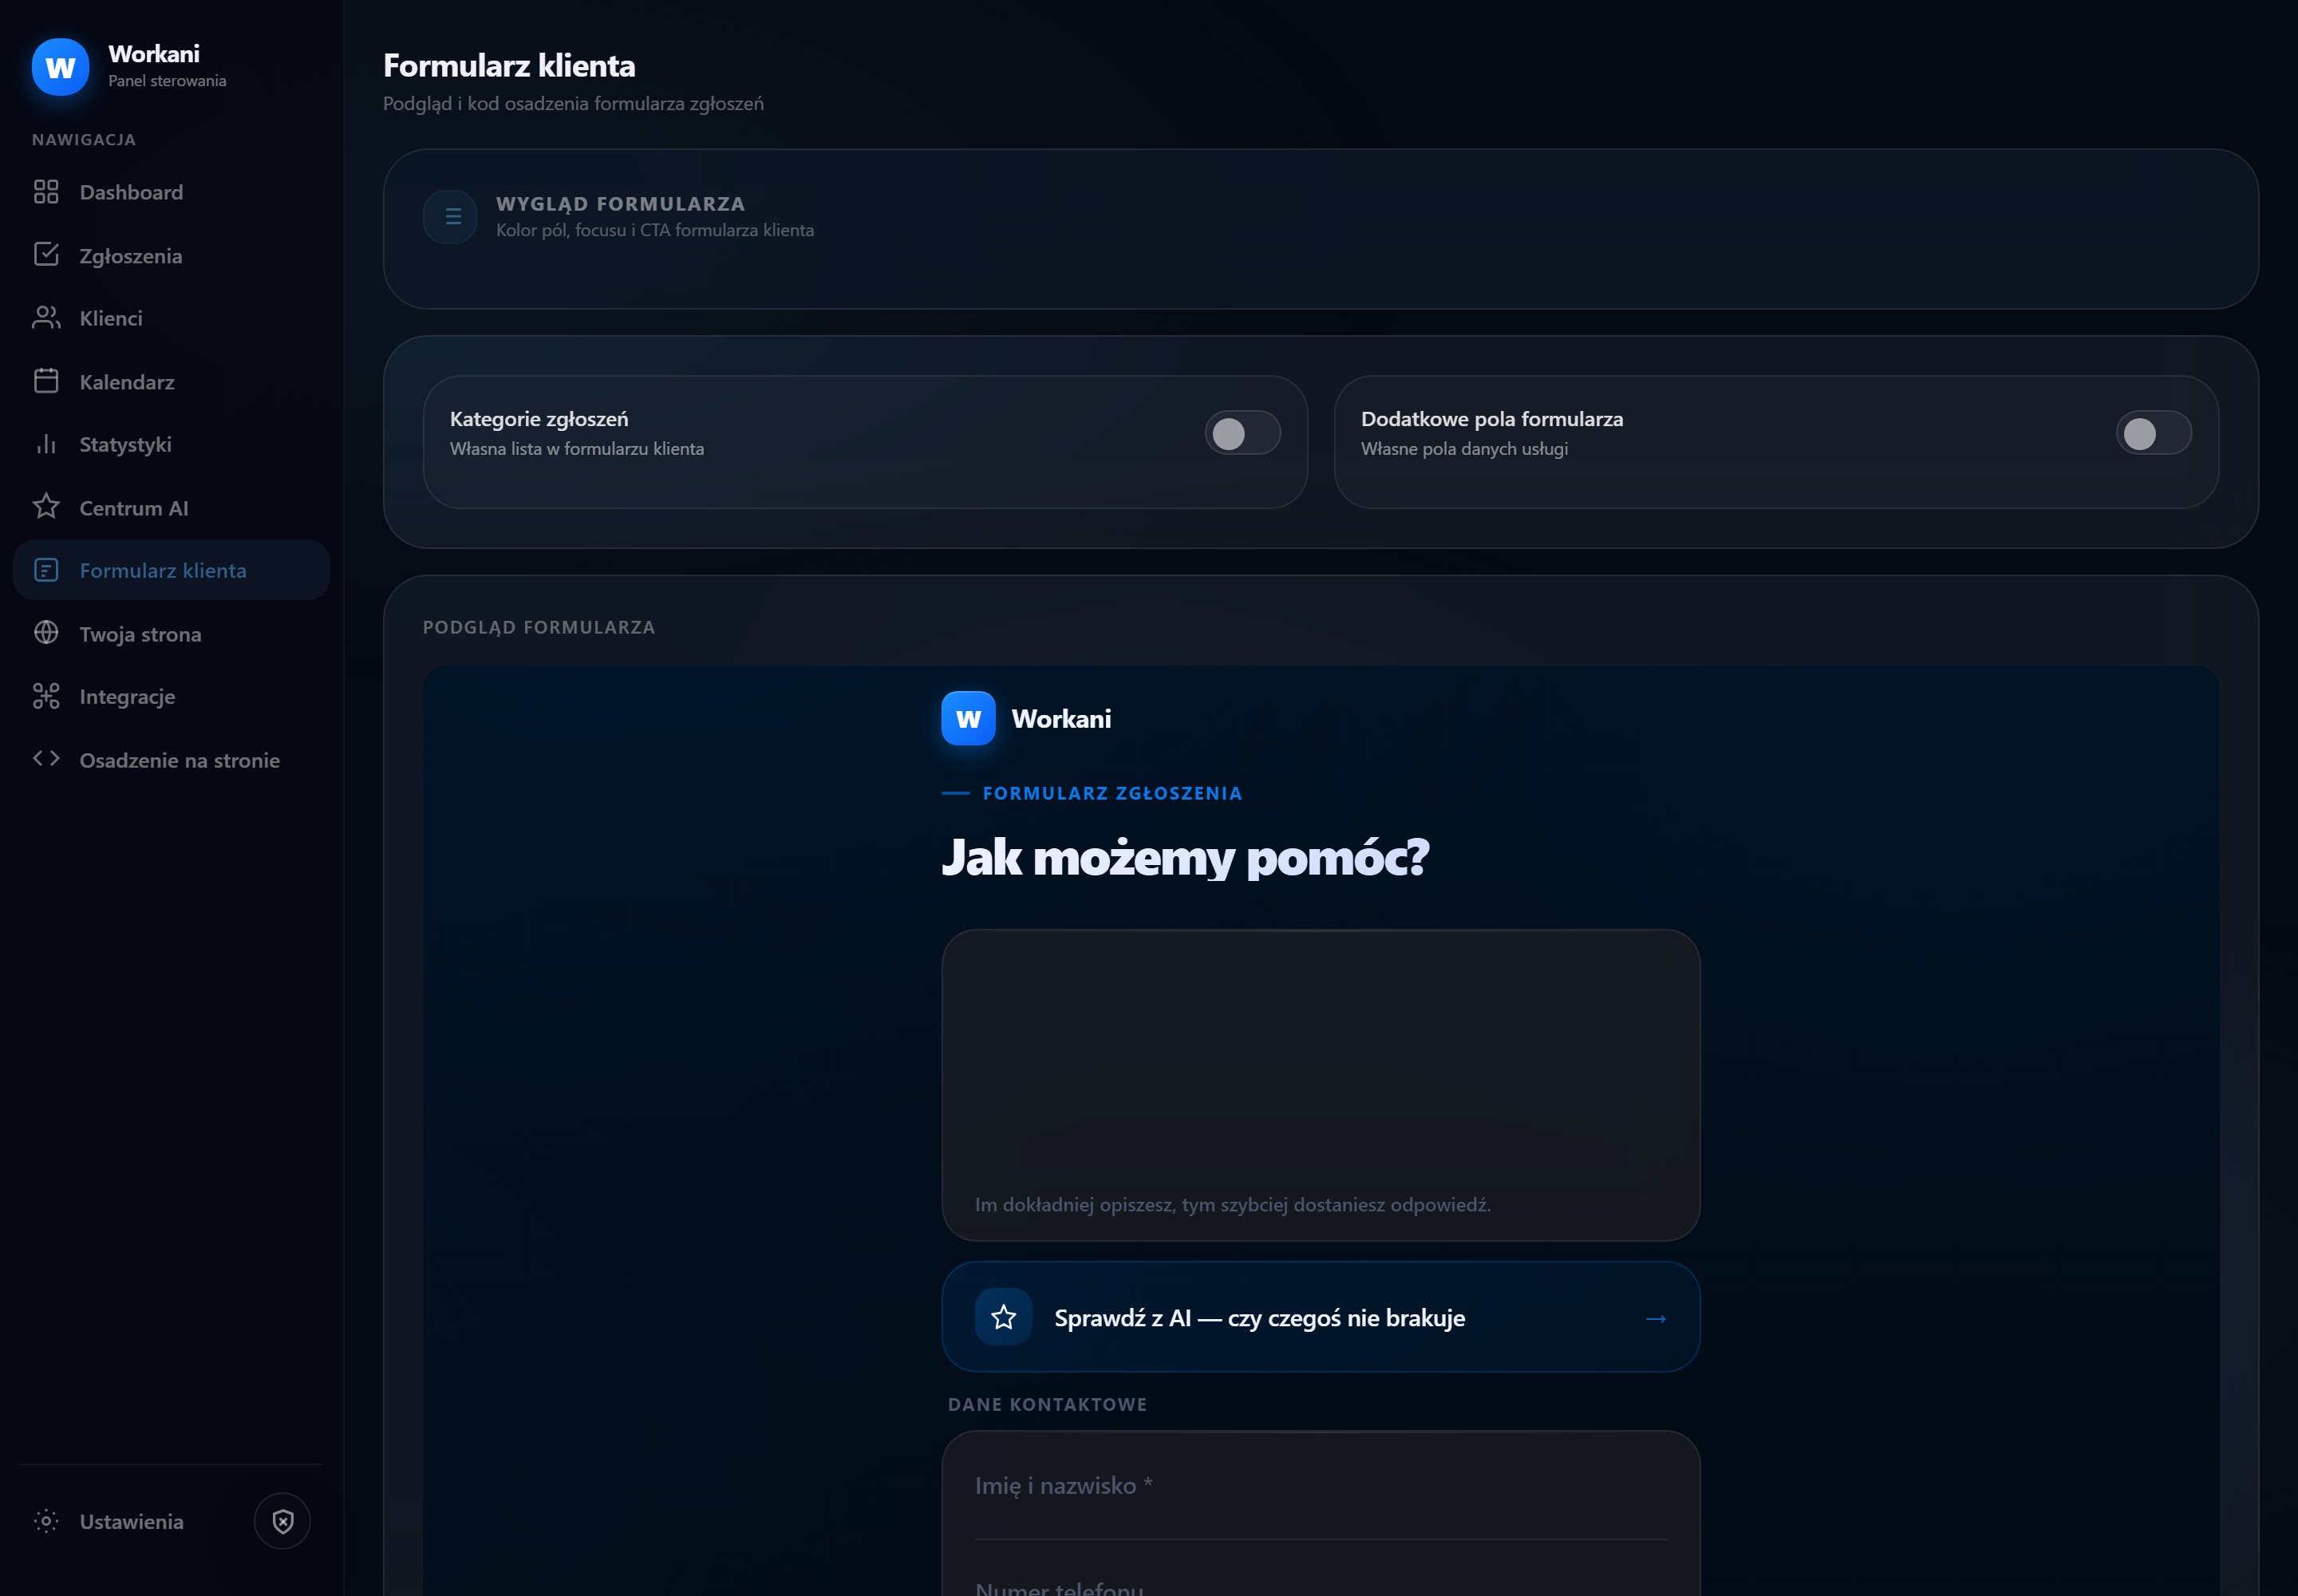Open Ustawienia at the sidebar bottom
Screen dimensions: 2298x1596
pyautogui.click(x=131, y=1521)
